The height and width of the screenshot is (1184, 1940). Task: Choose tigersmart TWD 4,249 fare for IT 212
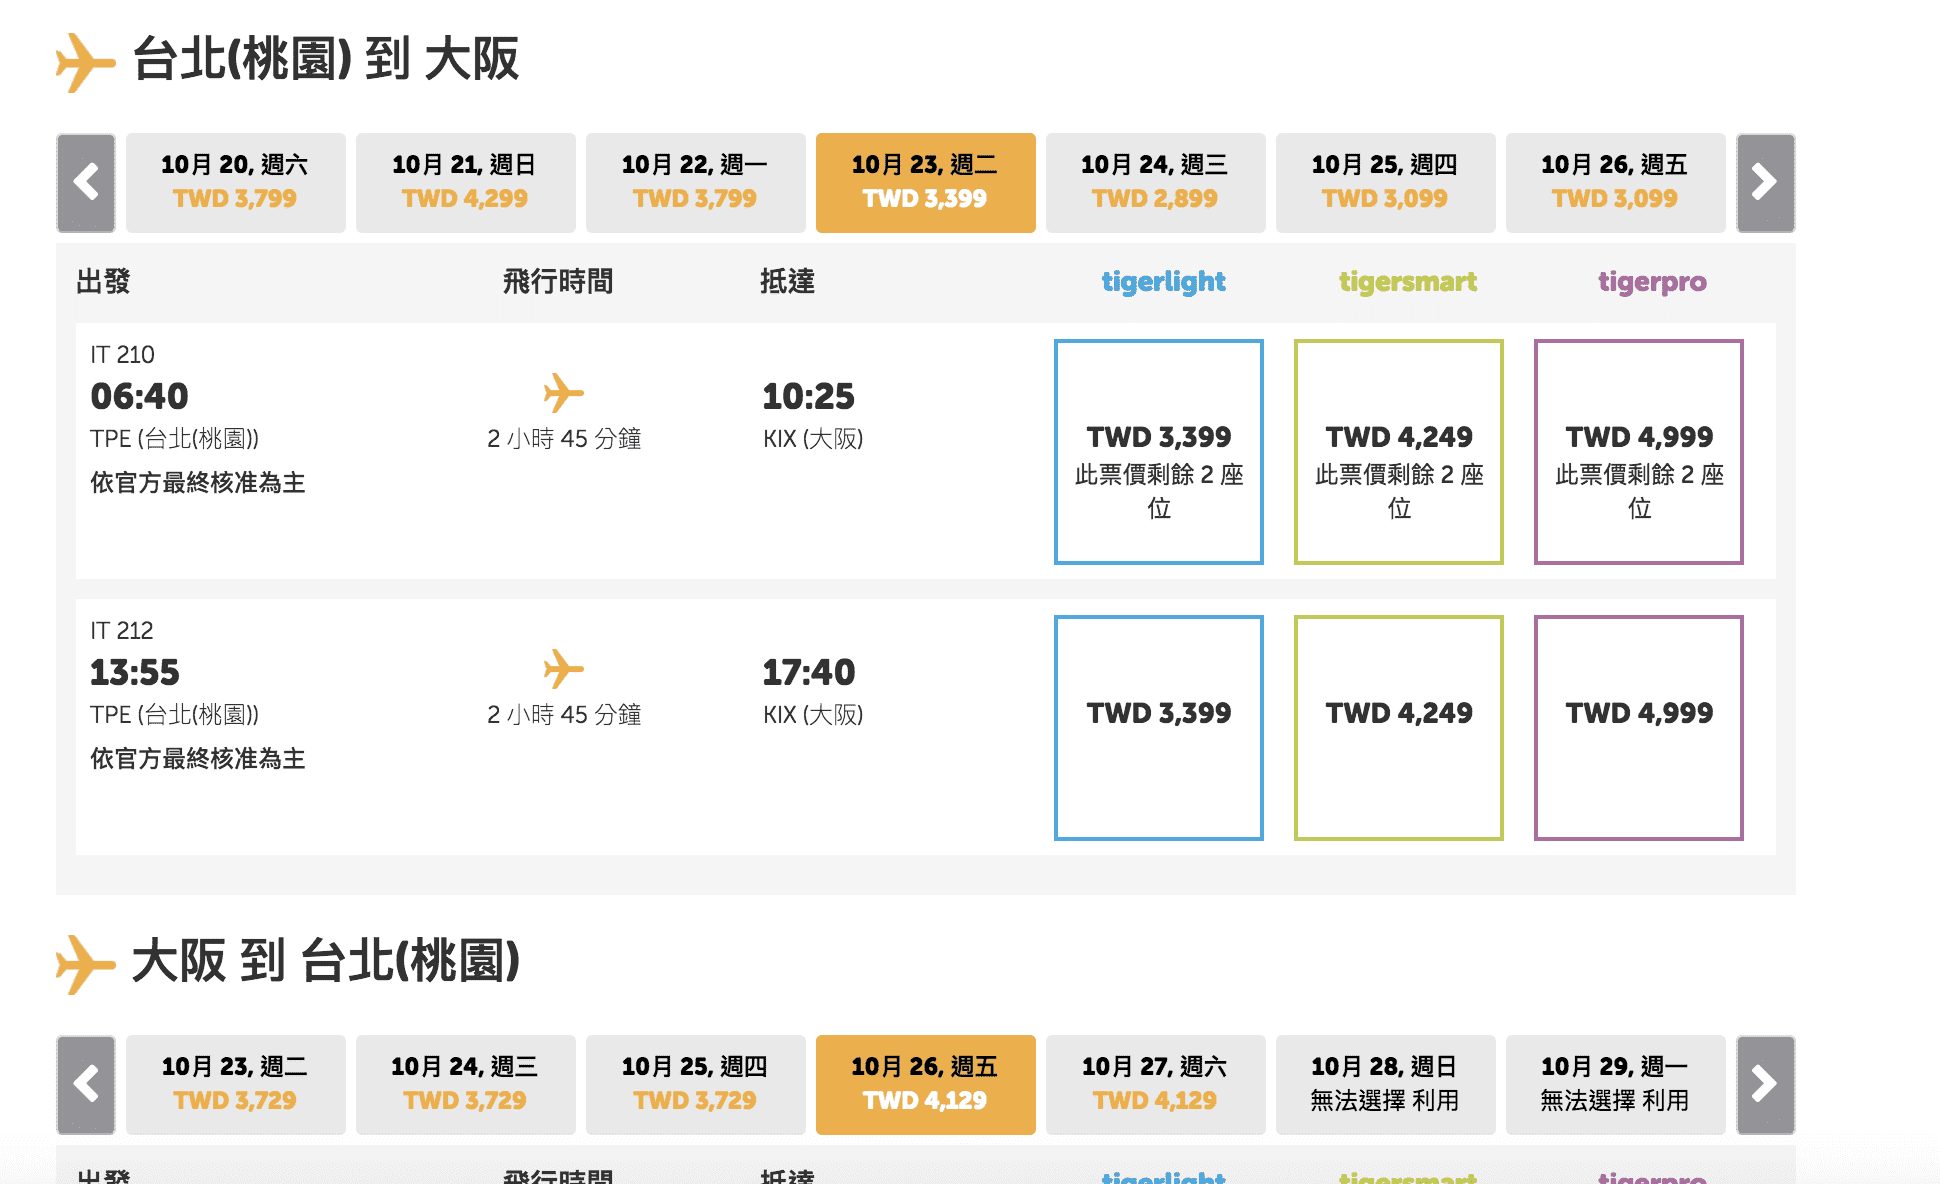(x=1399, y=728)
